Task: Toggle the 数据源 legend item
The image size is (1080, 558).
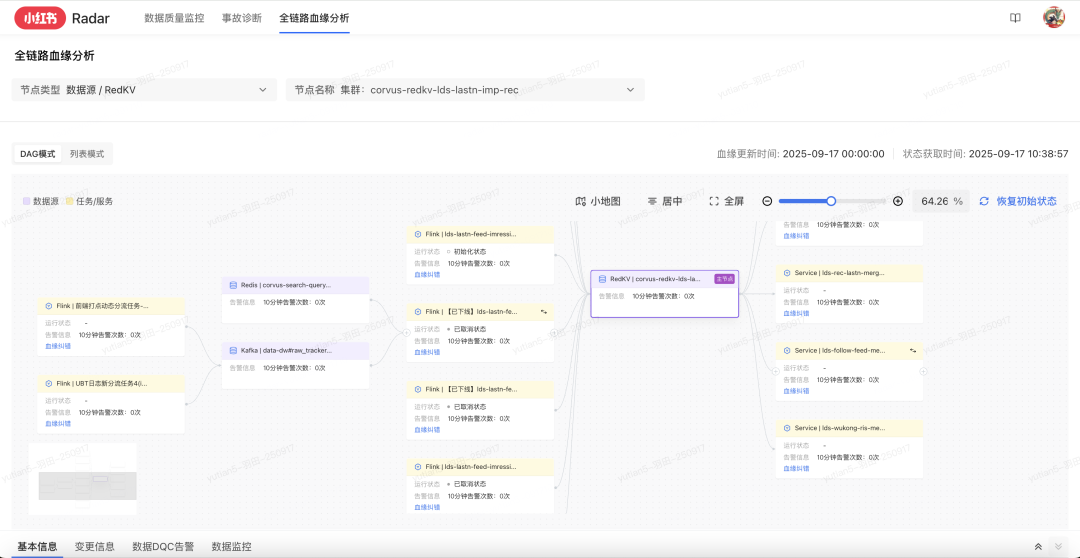Action: coord(41,201)
